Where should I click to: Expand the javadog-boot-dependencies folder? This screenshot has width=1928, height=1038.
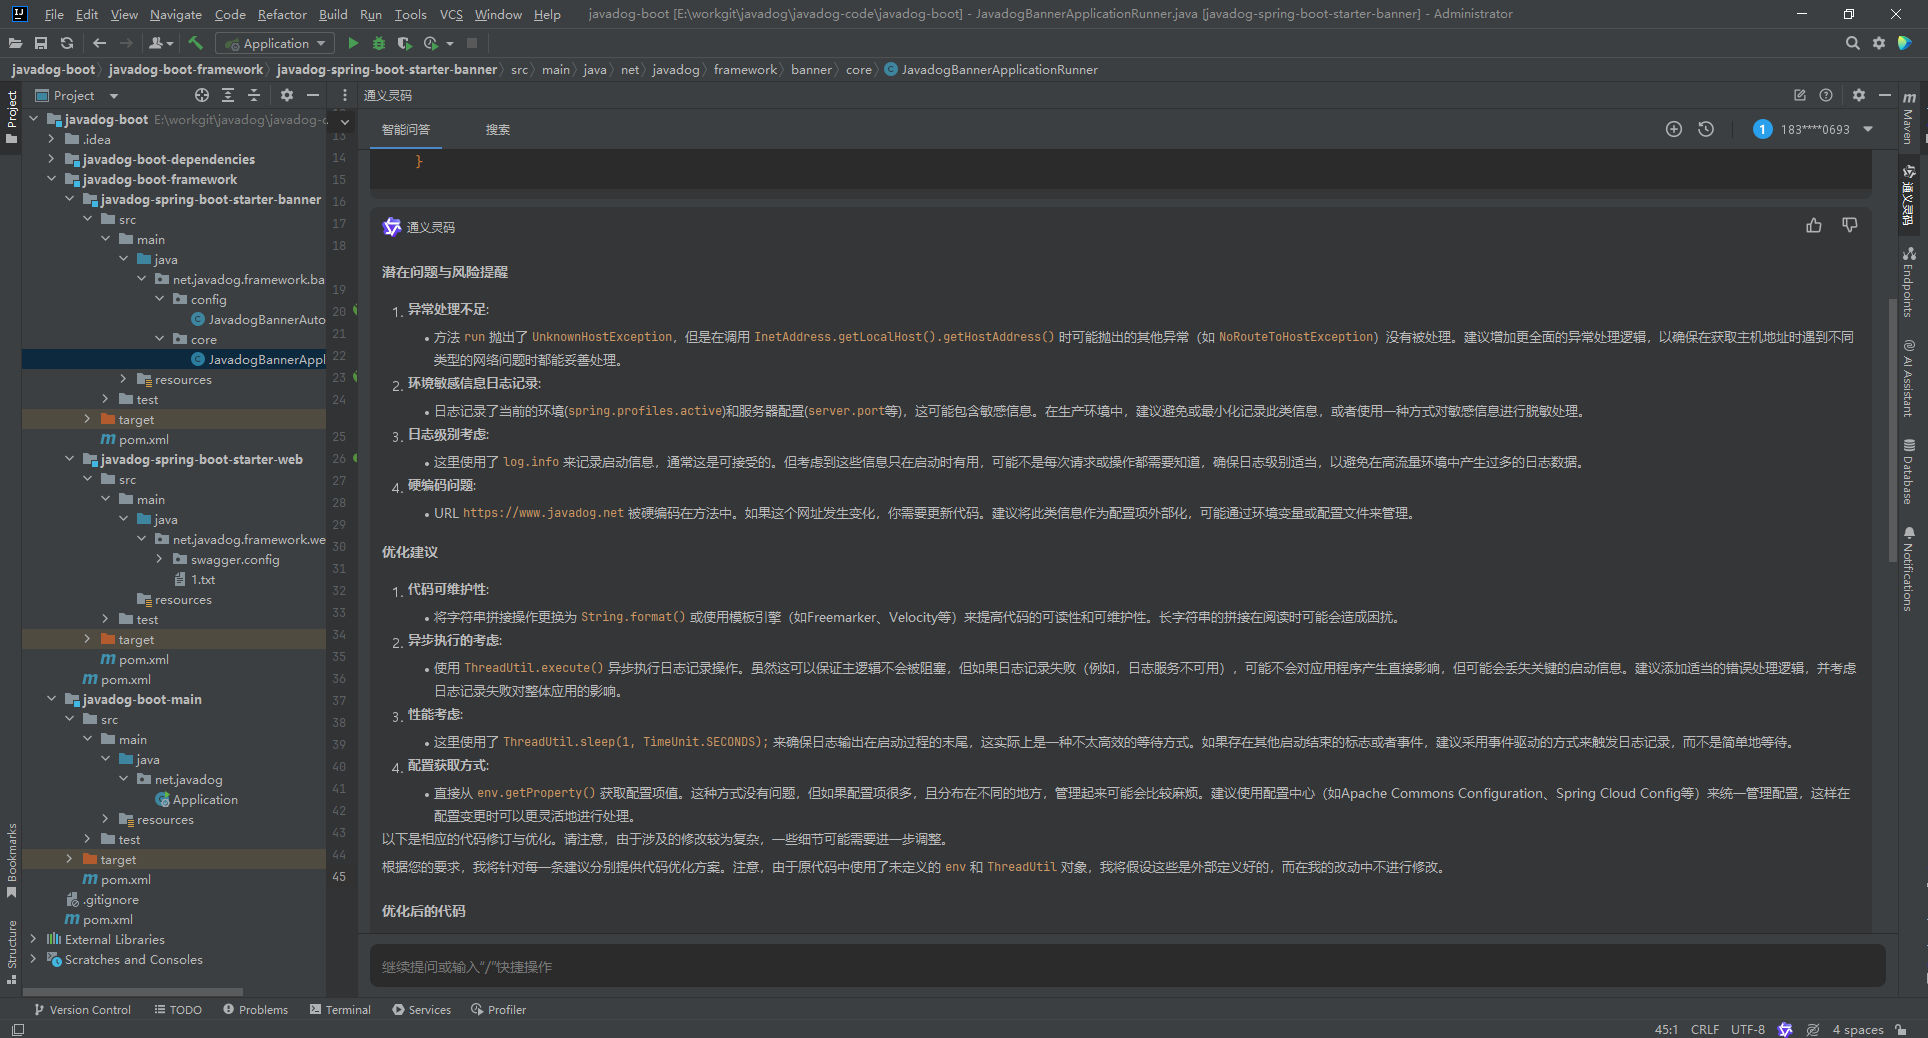click(x=51, y=159)
